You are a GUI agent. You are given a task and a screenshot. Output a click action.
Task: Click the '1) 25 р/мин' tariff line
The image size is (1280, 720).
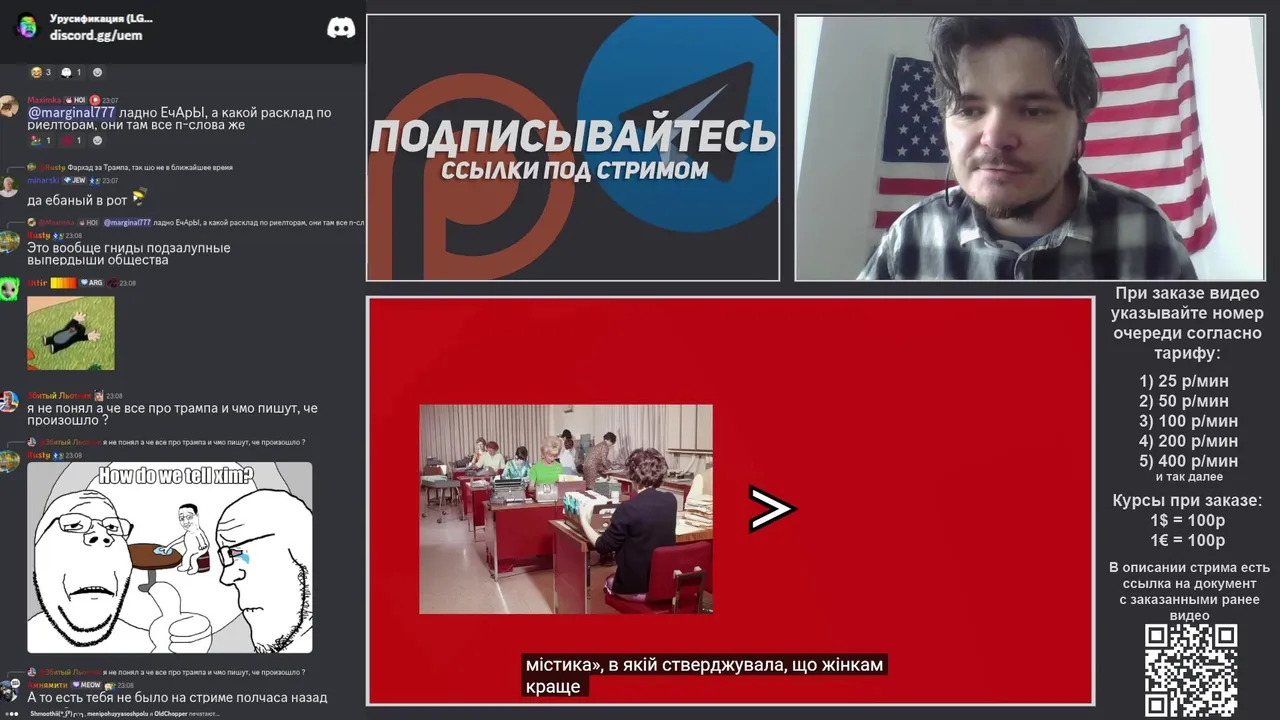pos(1184,381)
